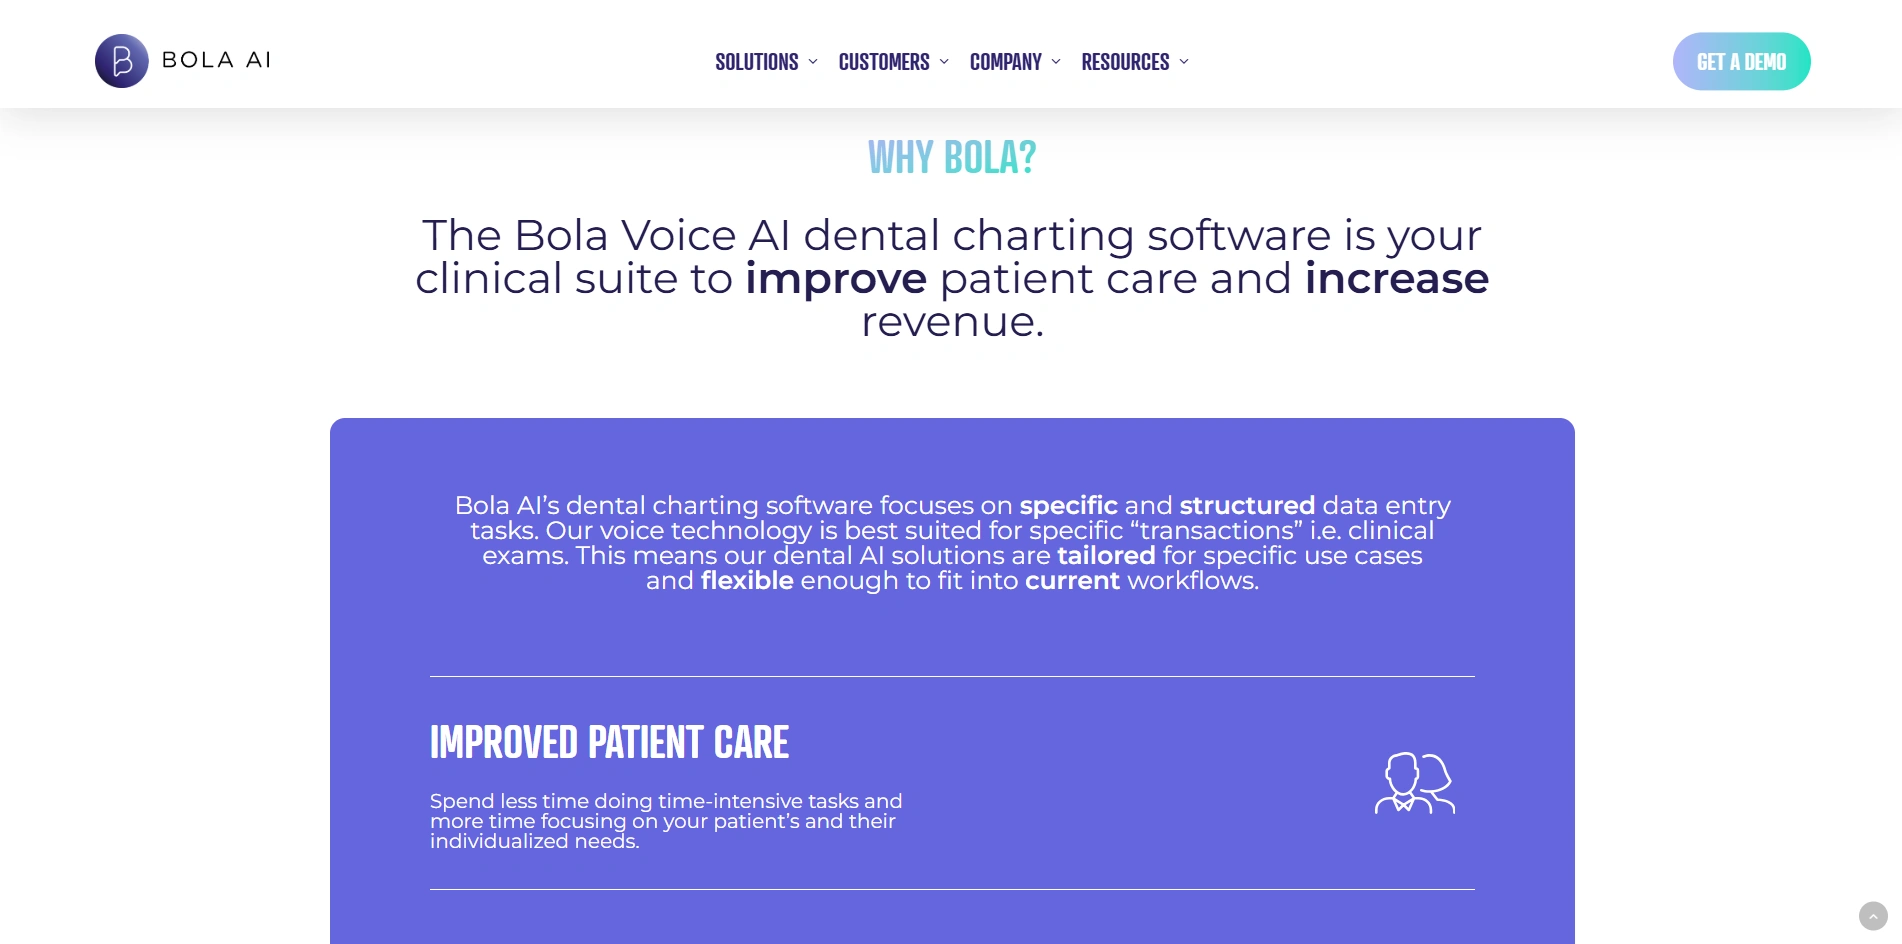
Task: Click the patient care people icon
Action: [1414, 782]
